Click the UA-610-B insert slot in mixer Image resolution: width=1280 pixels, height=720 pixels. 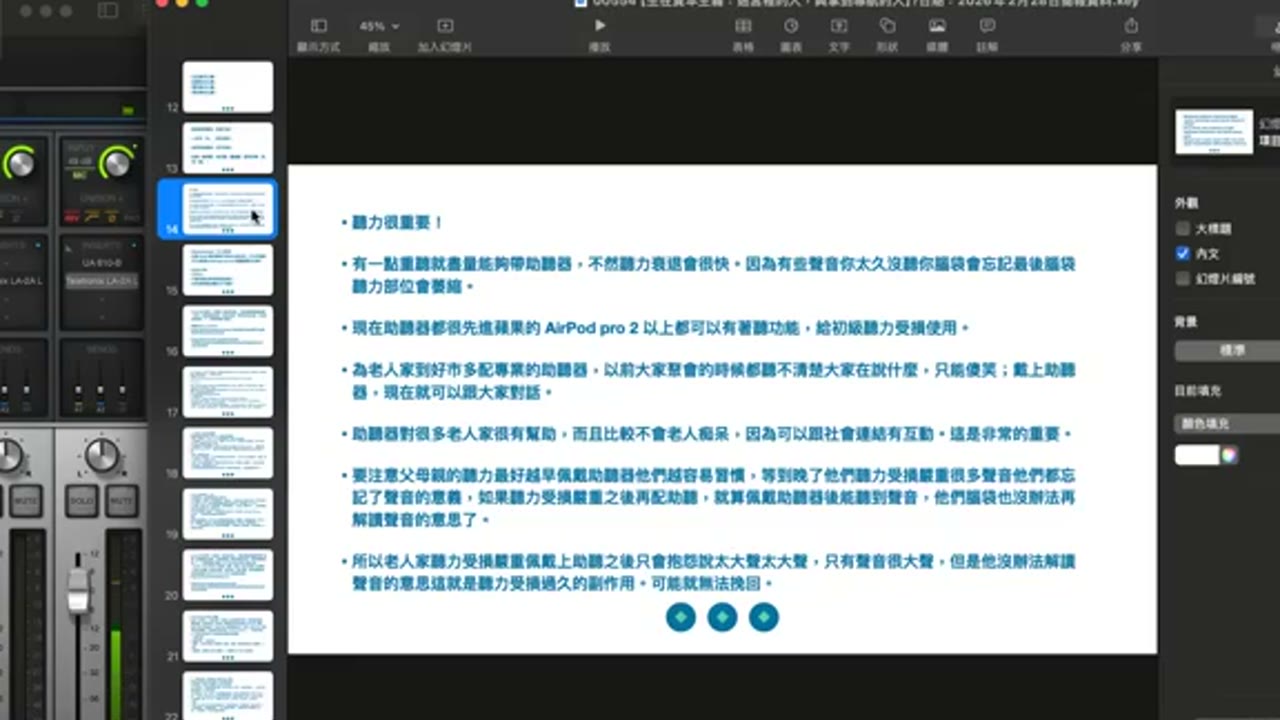102,262
